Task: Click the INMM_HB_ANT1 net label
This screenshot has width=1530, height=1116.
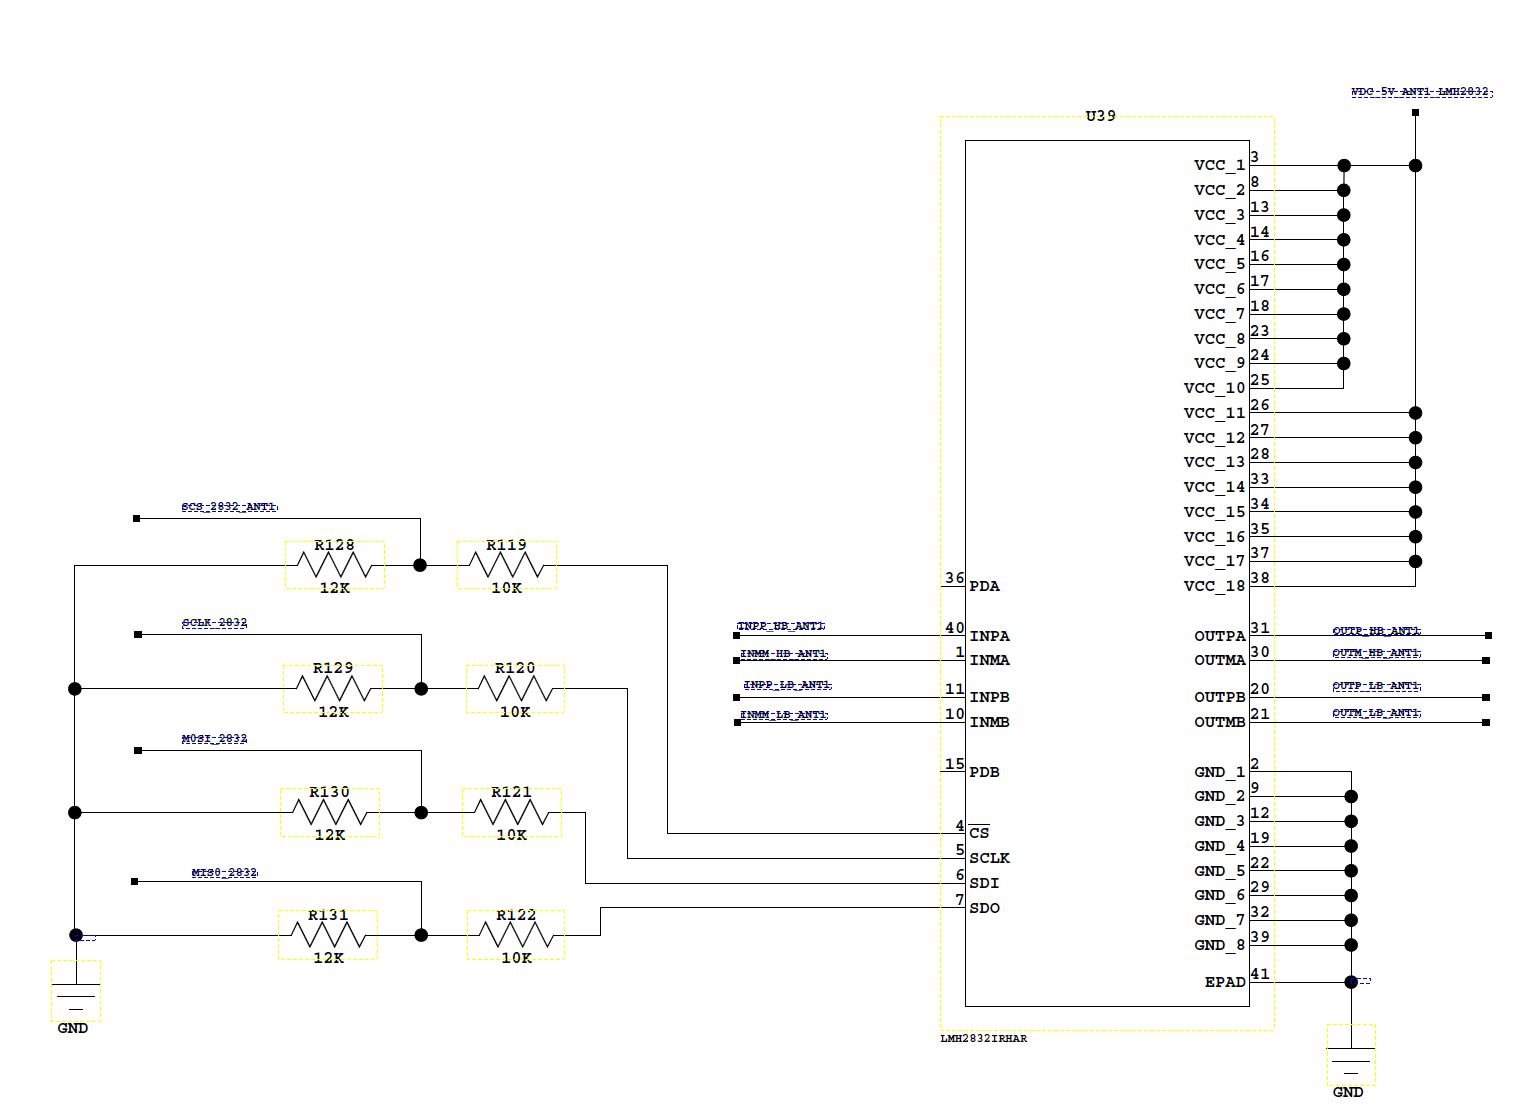Action: pyautogui.click(x=784, y=654)
